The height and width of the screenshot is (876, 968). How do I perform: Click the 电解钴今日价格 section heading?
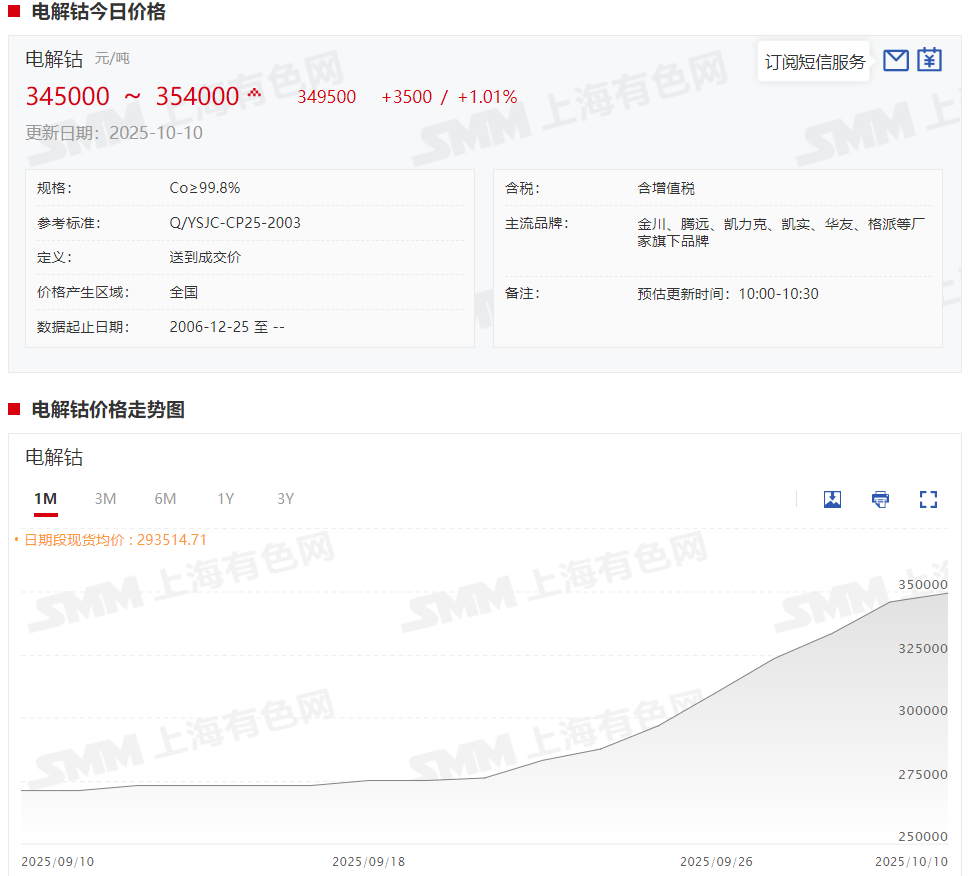98,13
